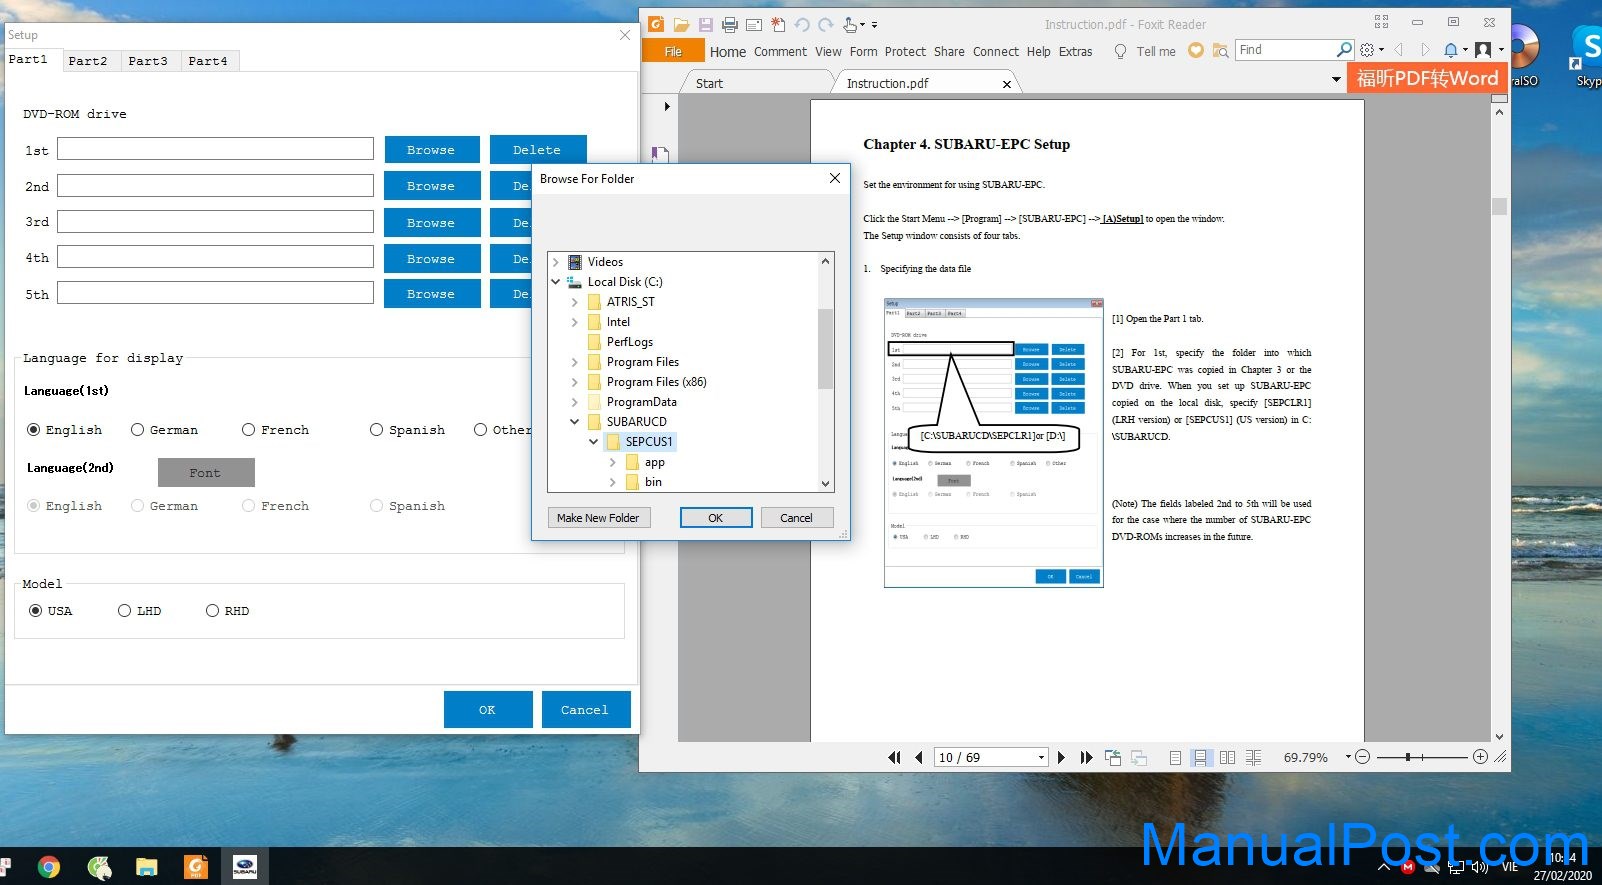Click OK at bottom of Setup window
Viewport: 1602px width, 885px height.
pyautogui.click(x=487, y=710)
